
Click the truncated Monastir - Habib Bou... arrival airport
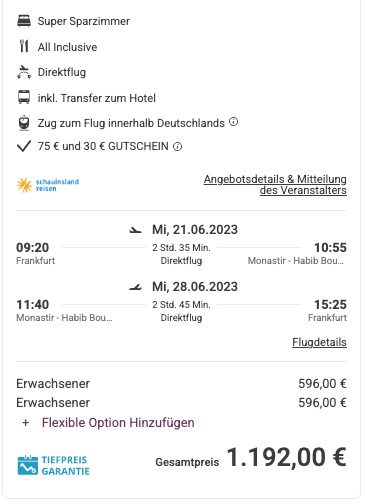pos(295,261)
